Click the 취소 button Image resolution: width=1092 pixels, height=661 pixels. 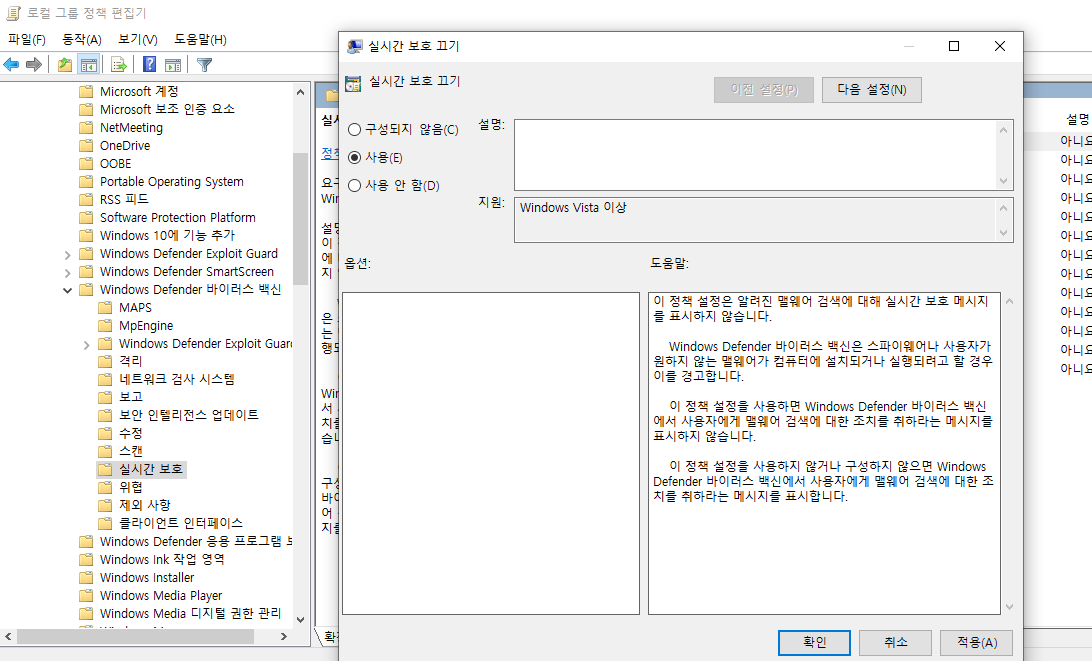coord(895,642)
